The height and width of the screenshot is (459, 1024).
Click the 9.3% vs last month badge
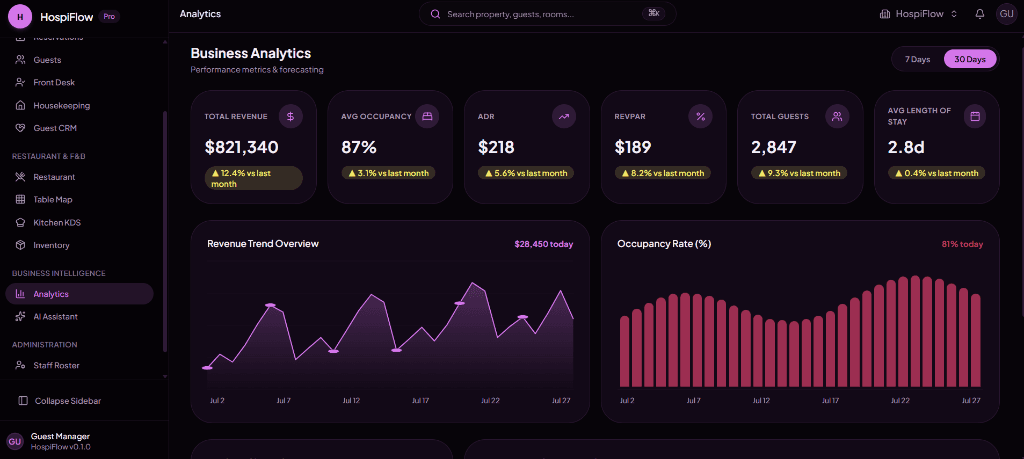(799, 173)
